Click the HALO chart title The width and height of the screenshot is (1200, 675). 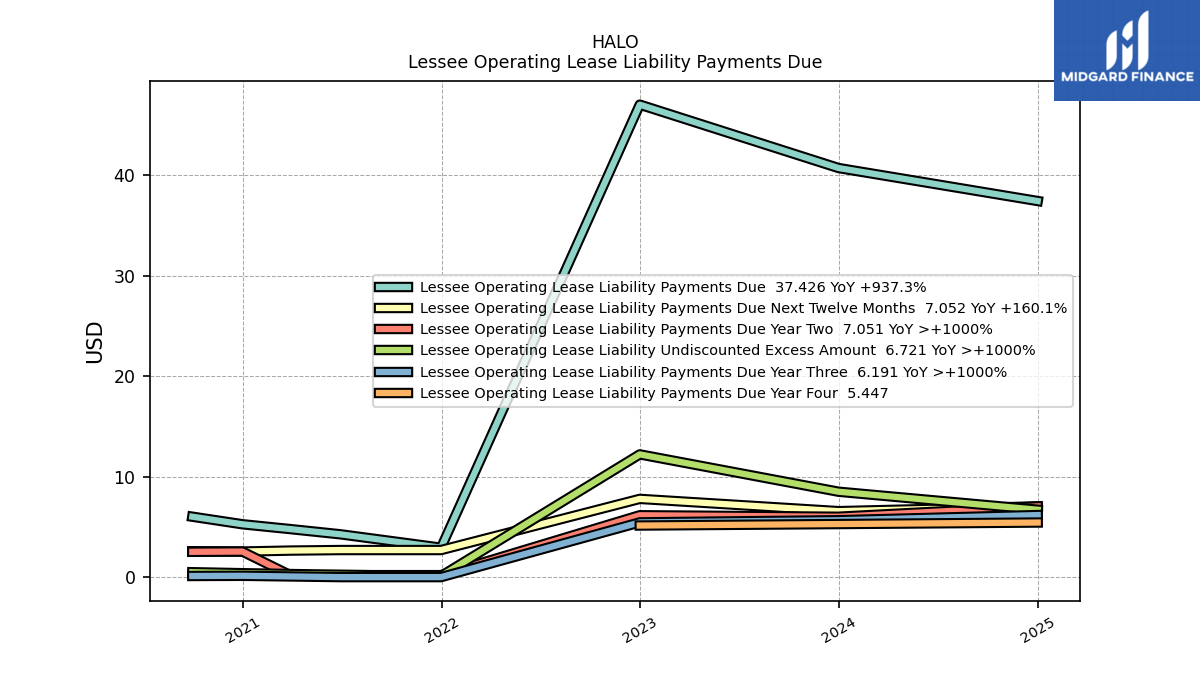615,42
